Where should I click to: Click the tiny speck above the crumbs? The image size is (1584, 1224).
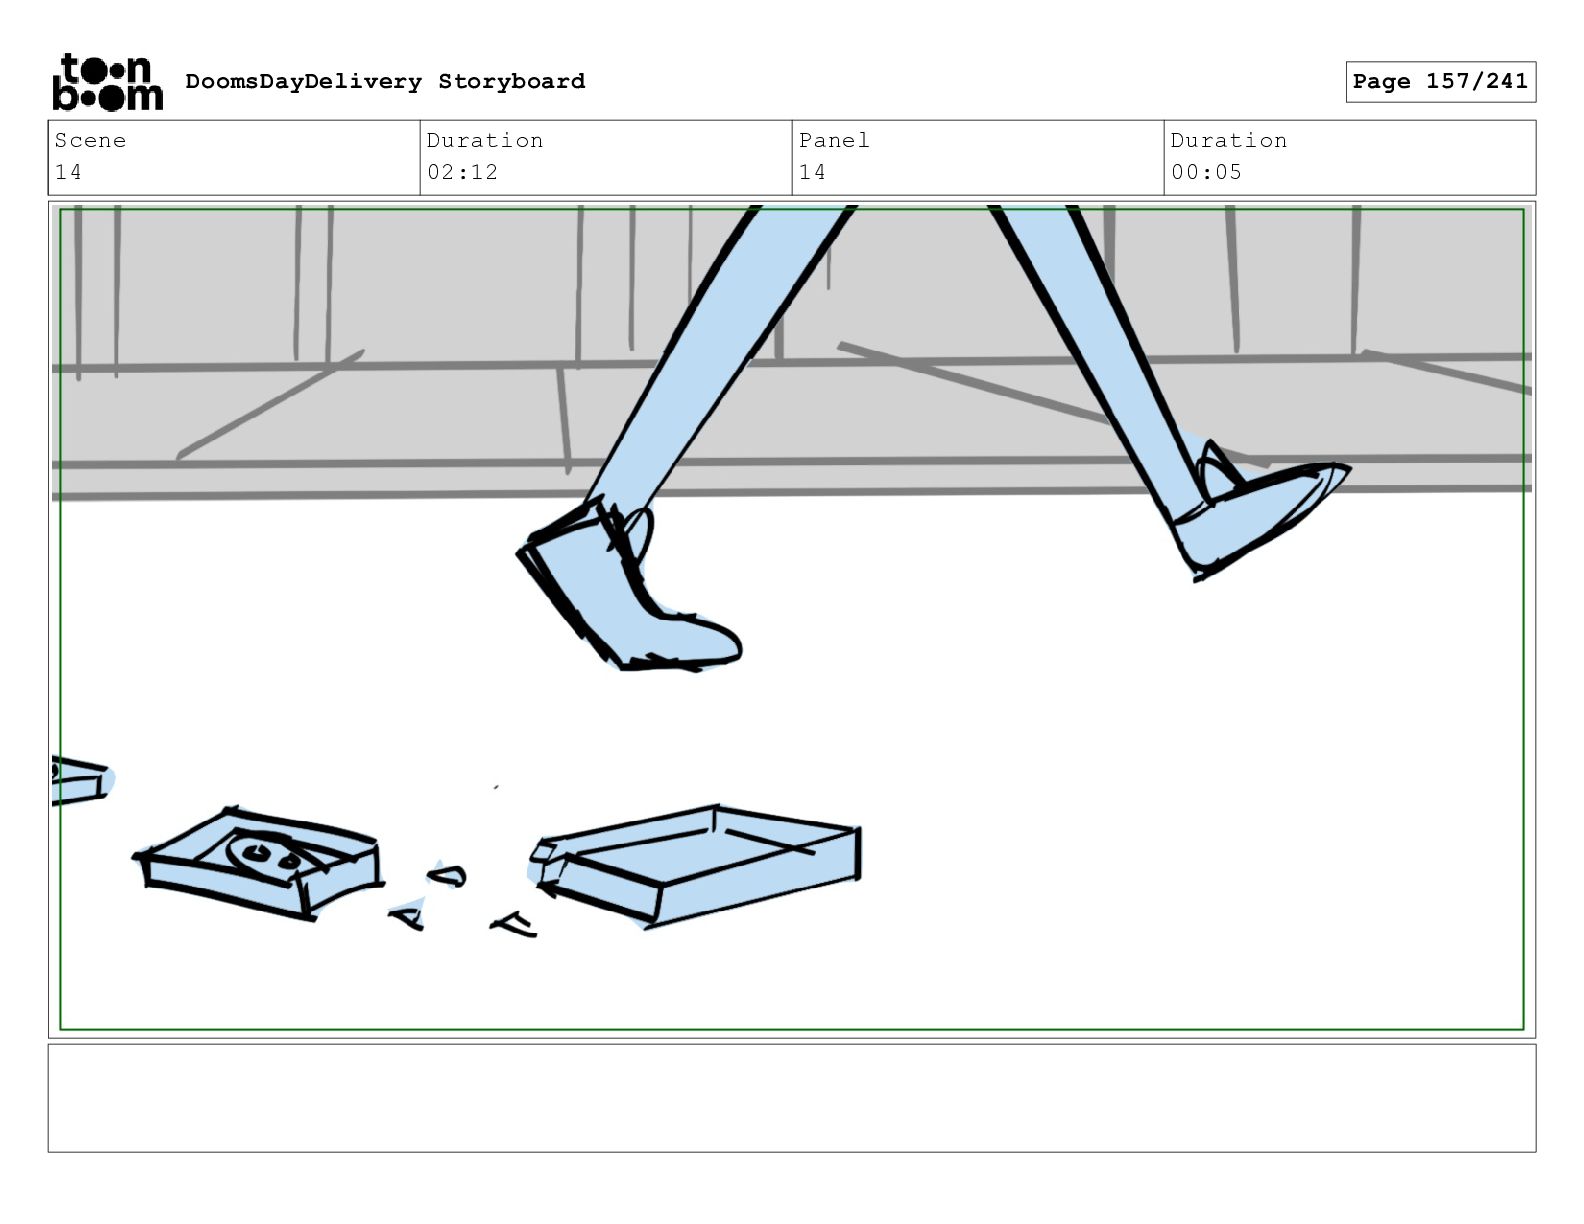coord(496,788)
